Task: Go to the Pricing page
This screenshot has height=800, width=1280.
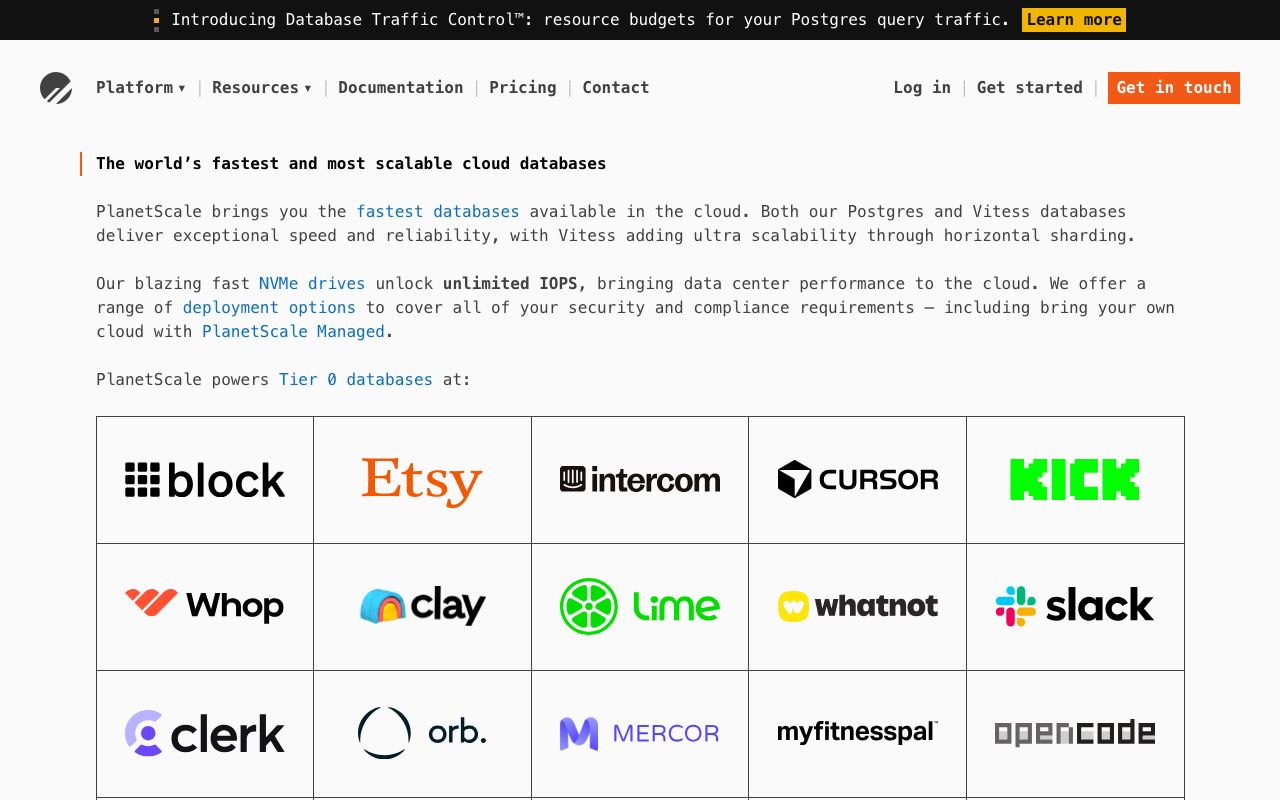Action: click(522, 88)
